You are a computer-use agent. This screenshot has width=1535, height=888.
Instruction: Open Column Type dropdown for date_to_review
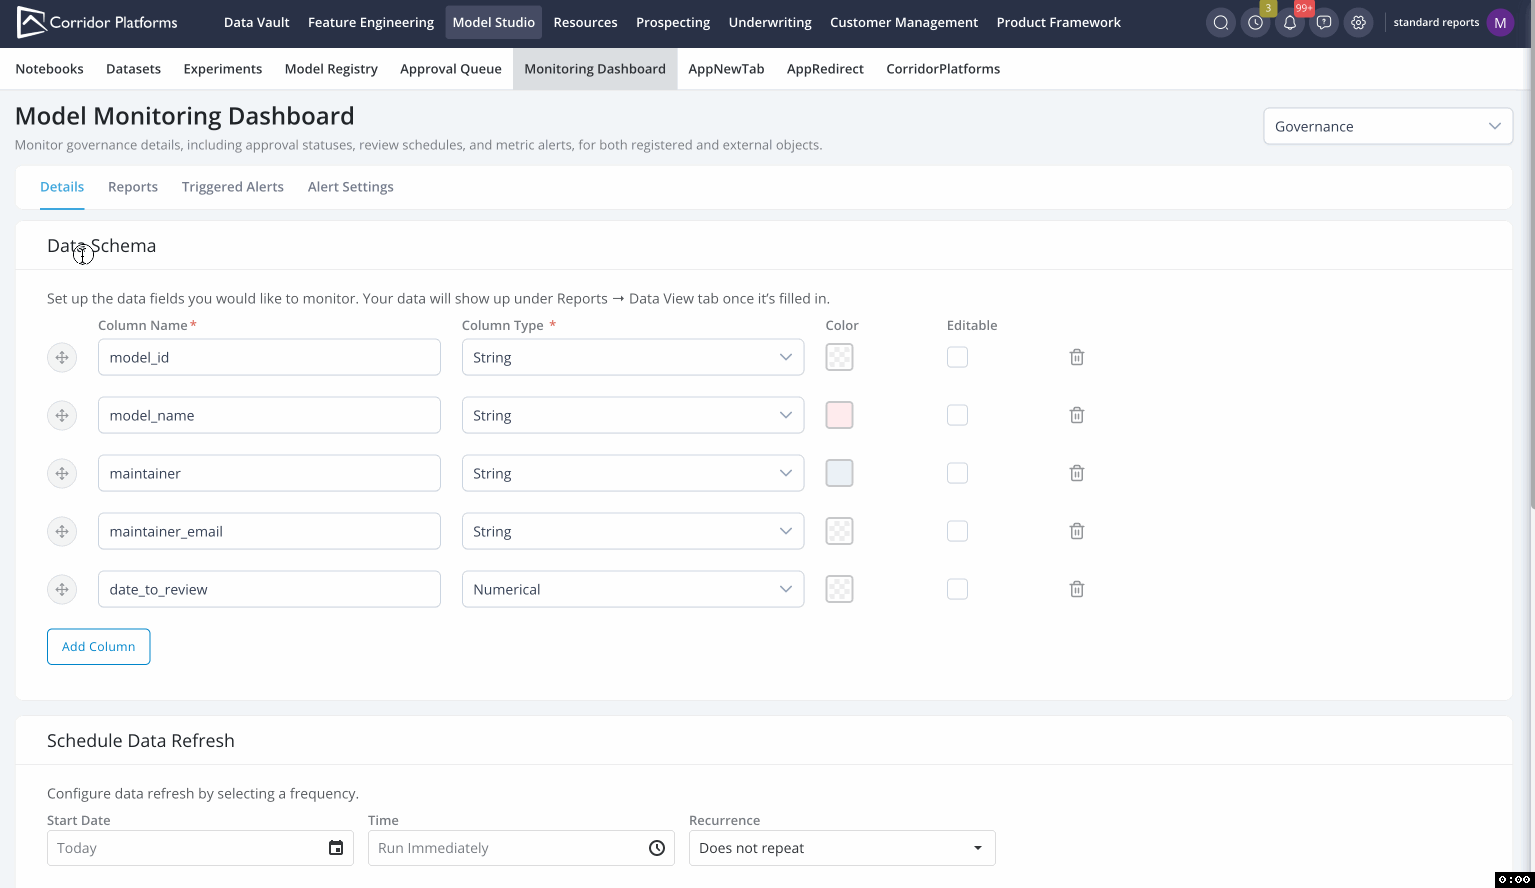[x=632, y=589]
